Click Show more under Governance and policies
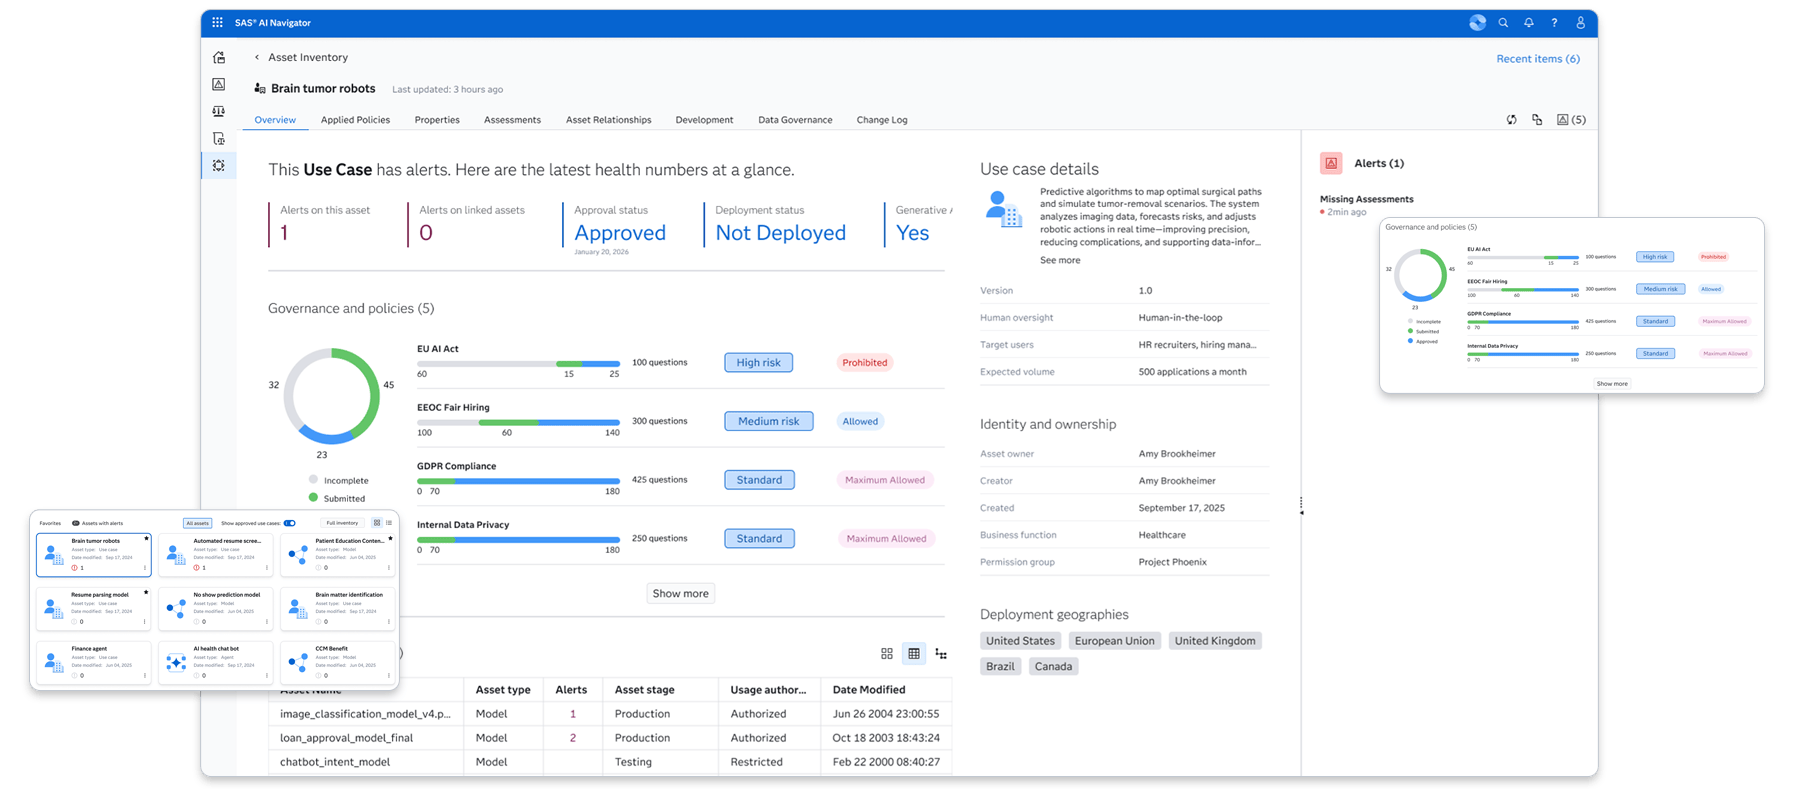The image size is (1800, 789). tap(681, 594)
